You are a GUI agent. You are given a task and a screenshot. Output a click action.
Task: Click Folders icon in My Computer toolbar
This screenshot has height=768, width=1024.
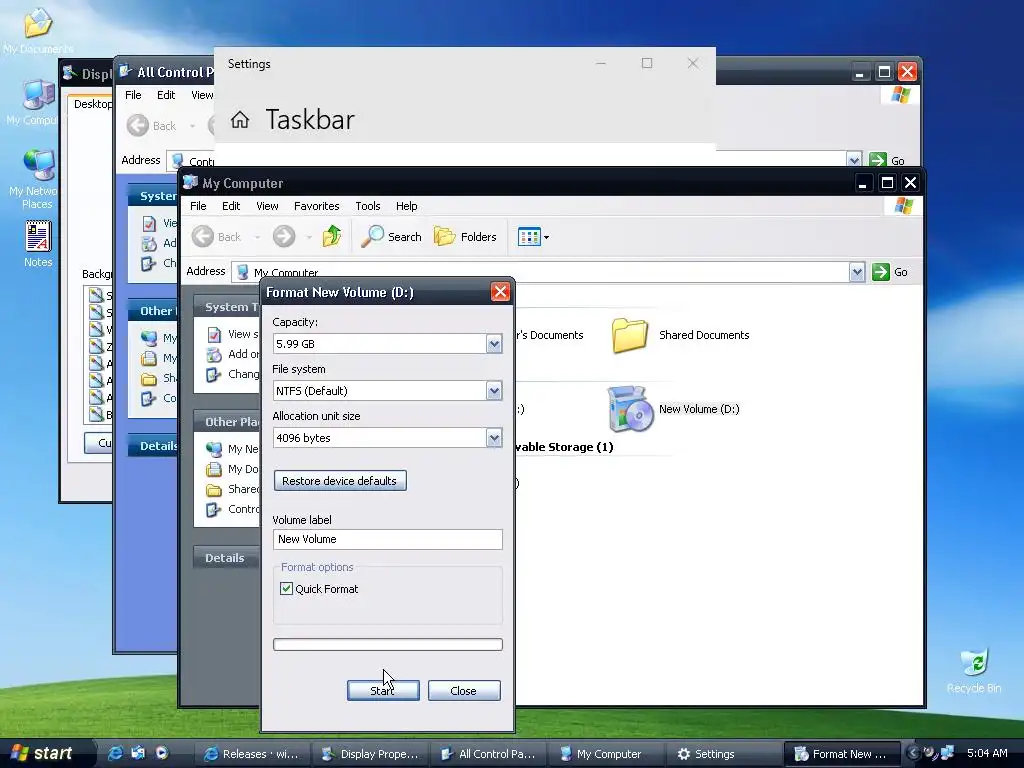click(445, 236)
